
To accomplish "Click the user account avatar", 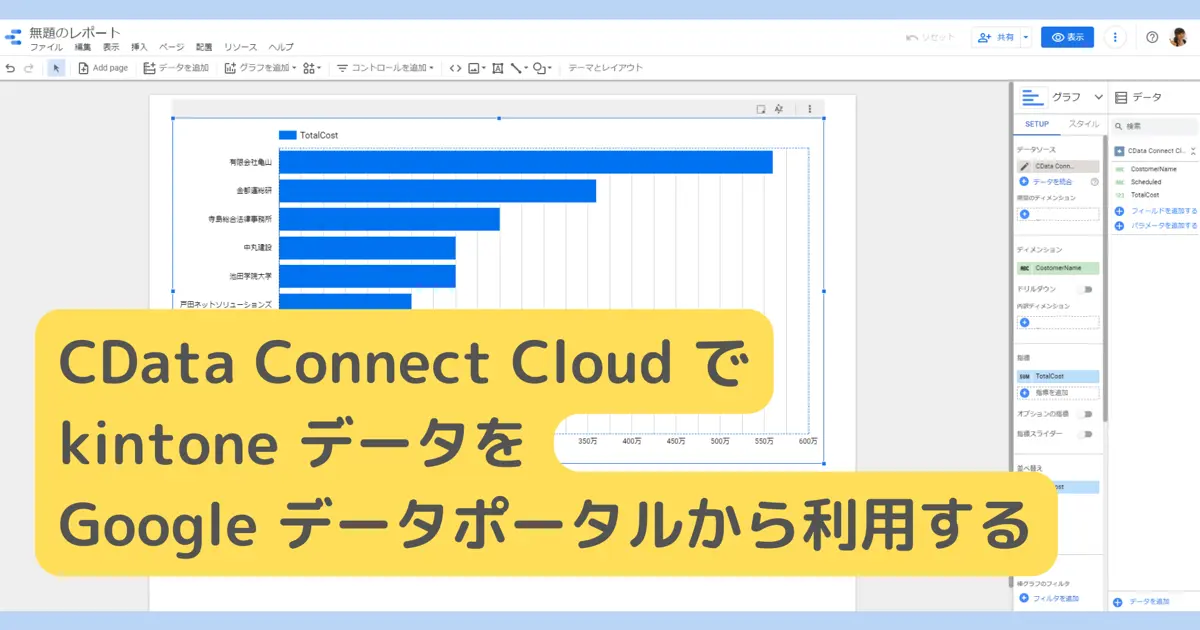I will tap(1179, 37).
